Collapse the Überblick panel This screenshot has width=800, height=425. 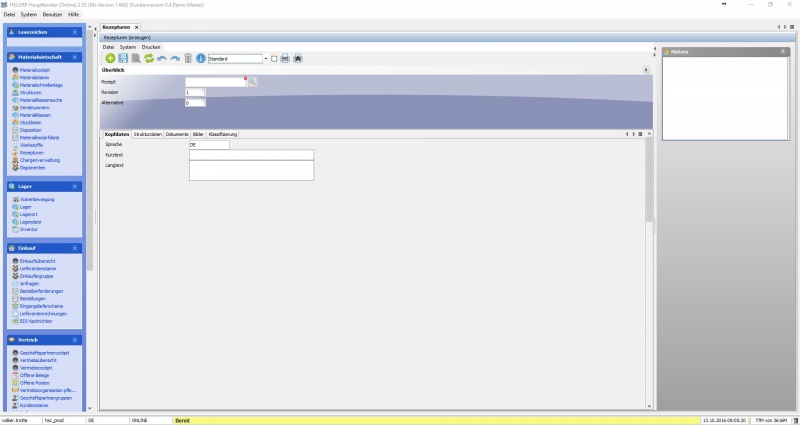click(x=646, y=70)
